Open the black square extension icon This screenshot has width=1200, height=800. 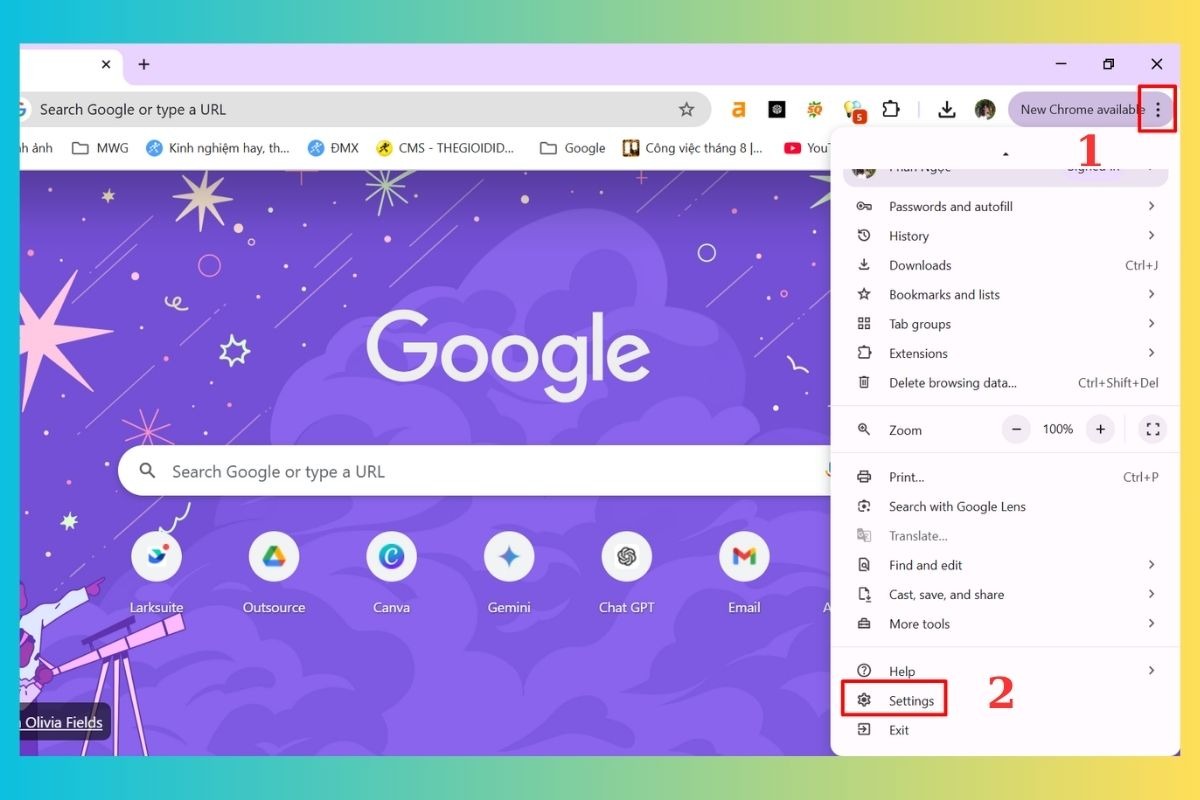click(777, 110)
